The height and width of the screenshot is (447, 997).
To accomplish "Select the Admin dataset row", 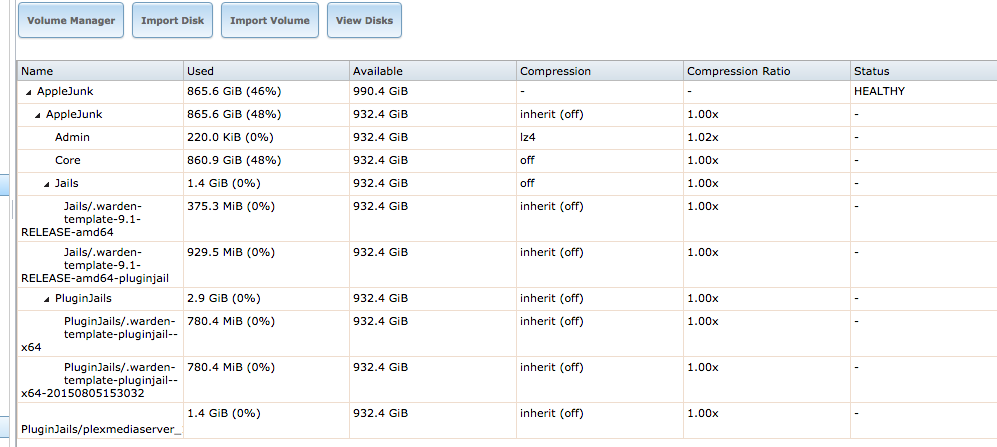I will coord(507,137).
